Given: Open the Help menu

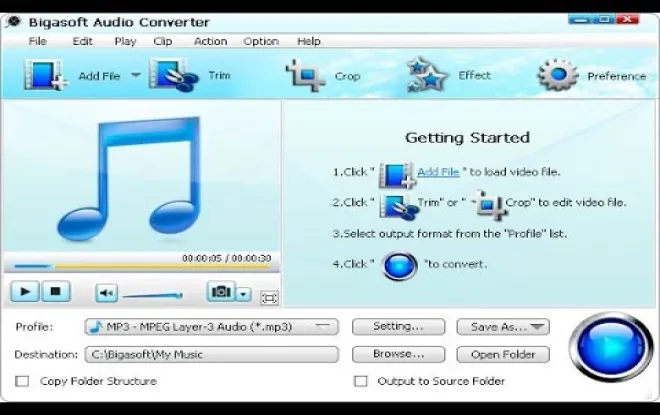Looking at the screenshot, I should [309, 41].
